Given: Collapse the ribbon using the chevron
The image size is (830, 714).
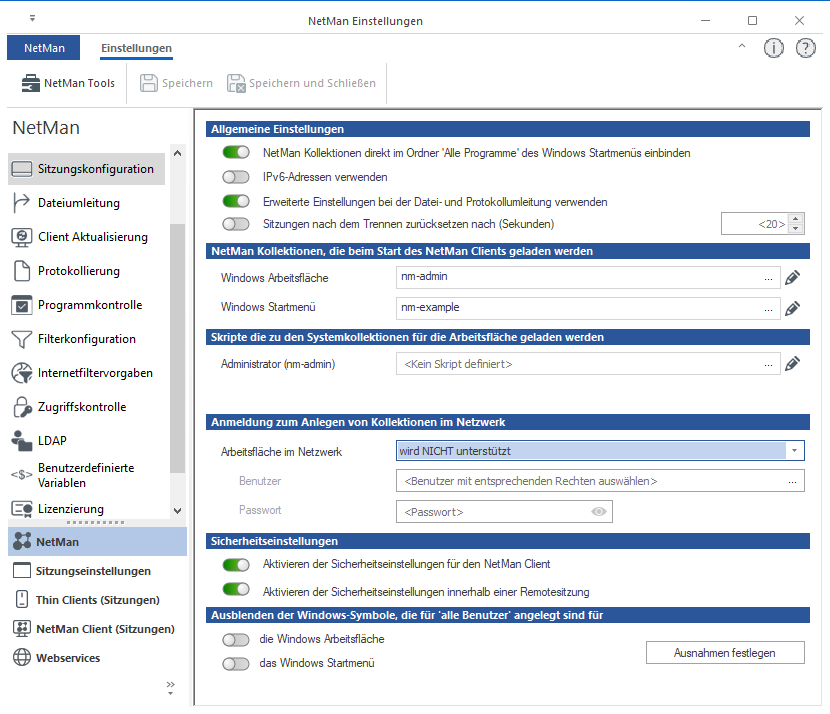Looking at the screenshot, I should click(x=742, y=46).
